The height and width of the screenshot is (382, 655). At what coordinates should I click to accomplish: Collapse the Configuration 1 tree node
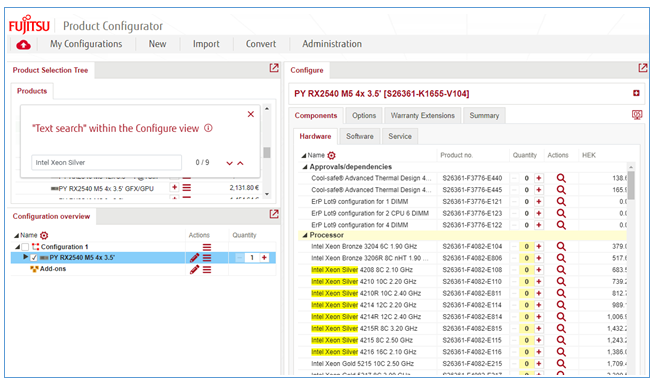(17, 247)
